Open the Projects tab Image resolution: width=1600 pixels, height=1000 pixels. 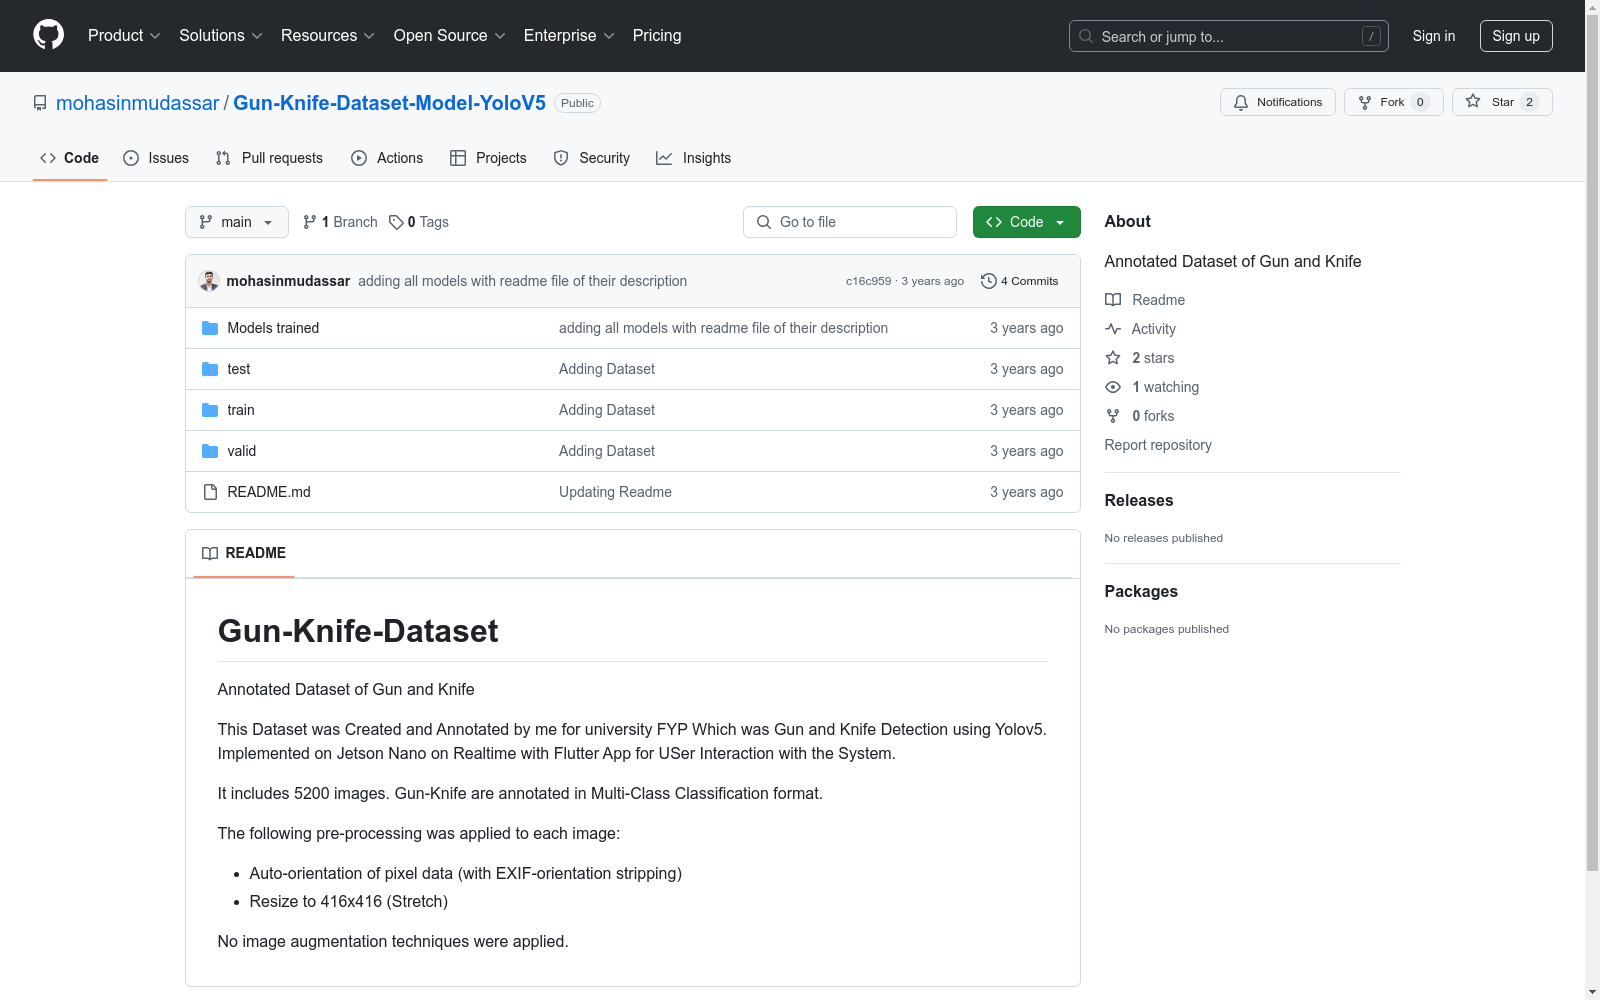pyautogui.click(x=488, y=158)
